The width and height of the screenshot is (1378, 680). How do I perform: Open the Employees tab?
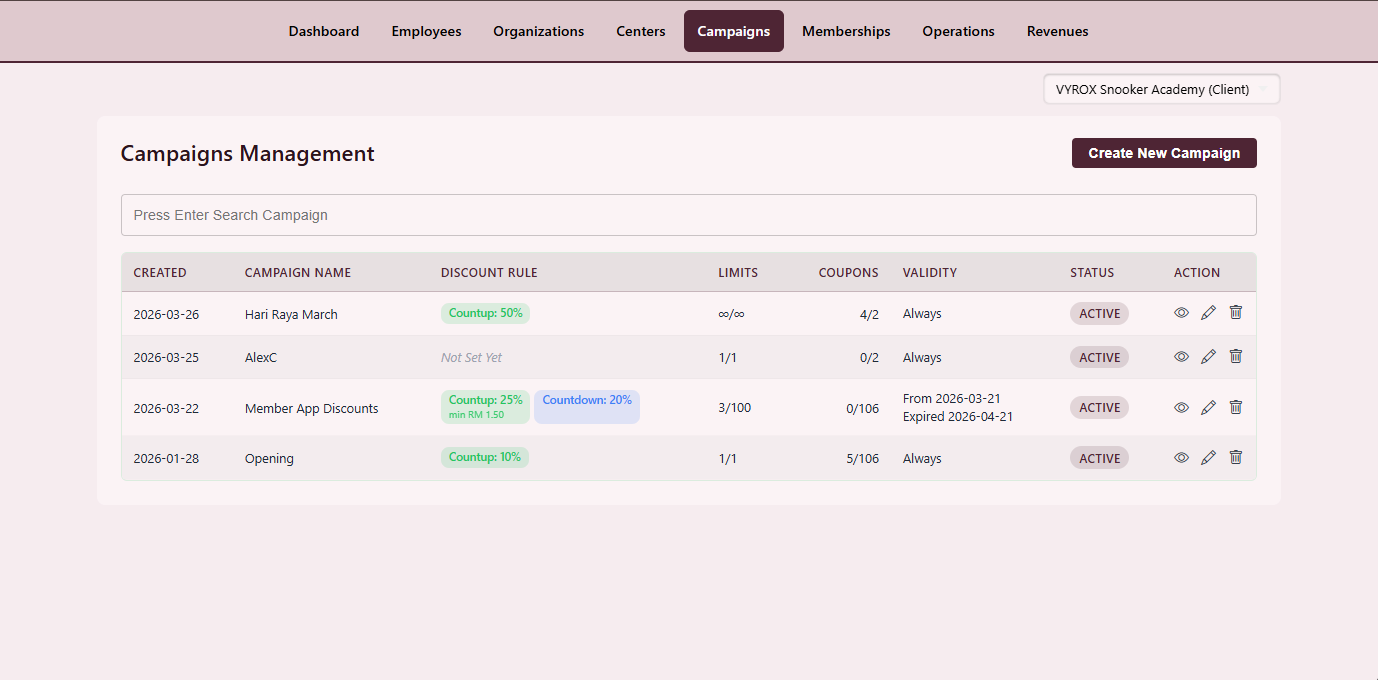click(426, 31)
